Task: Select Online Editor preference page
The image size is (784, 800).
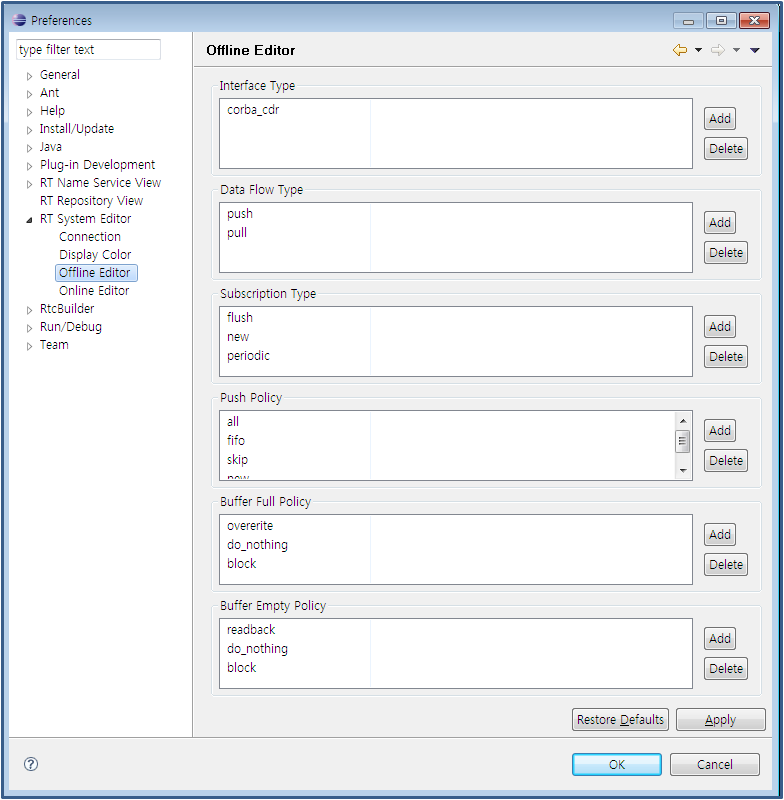Action: pyautogui.click(x=94, y=291)
